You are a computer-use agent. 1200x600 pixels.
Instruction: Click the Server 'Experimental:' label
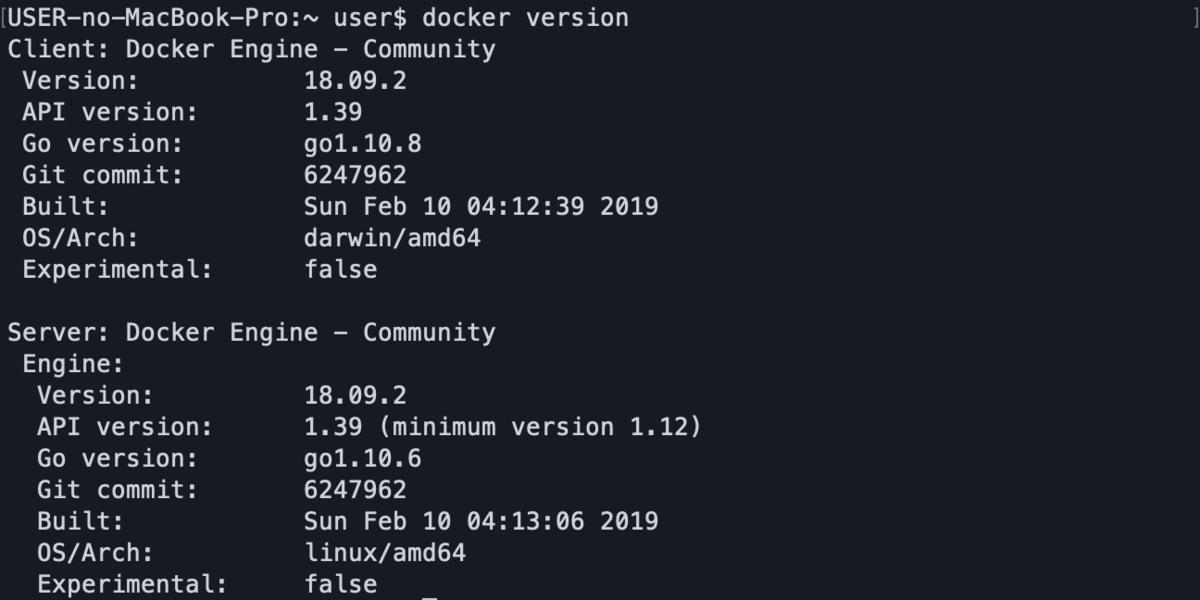point(133,584)
